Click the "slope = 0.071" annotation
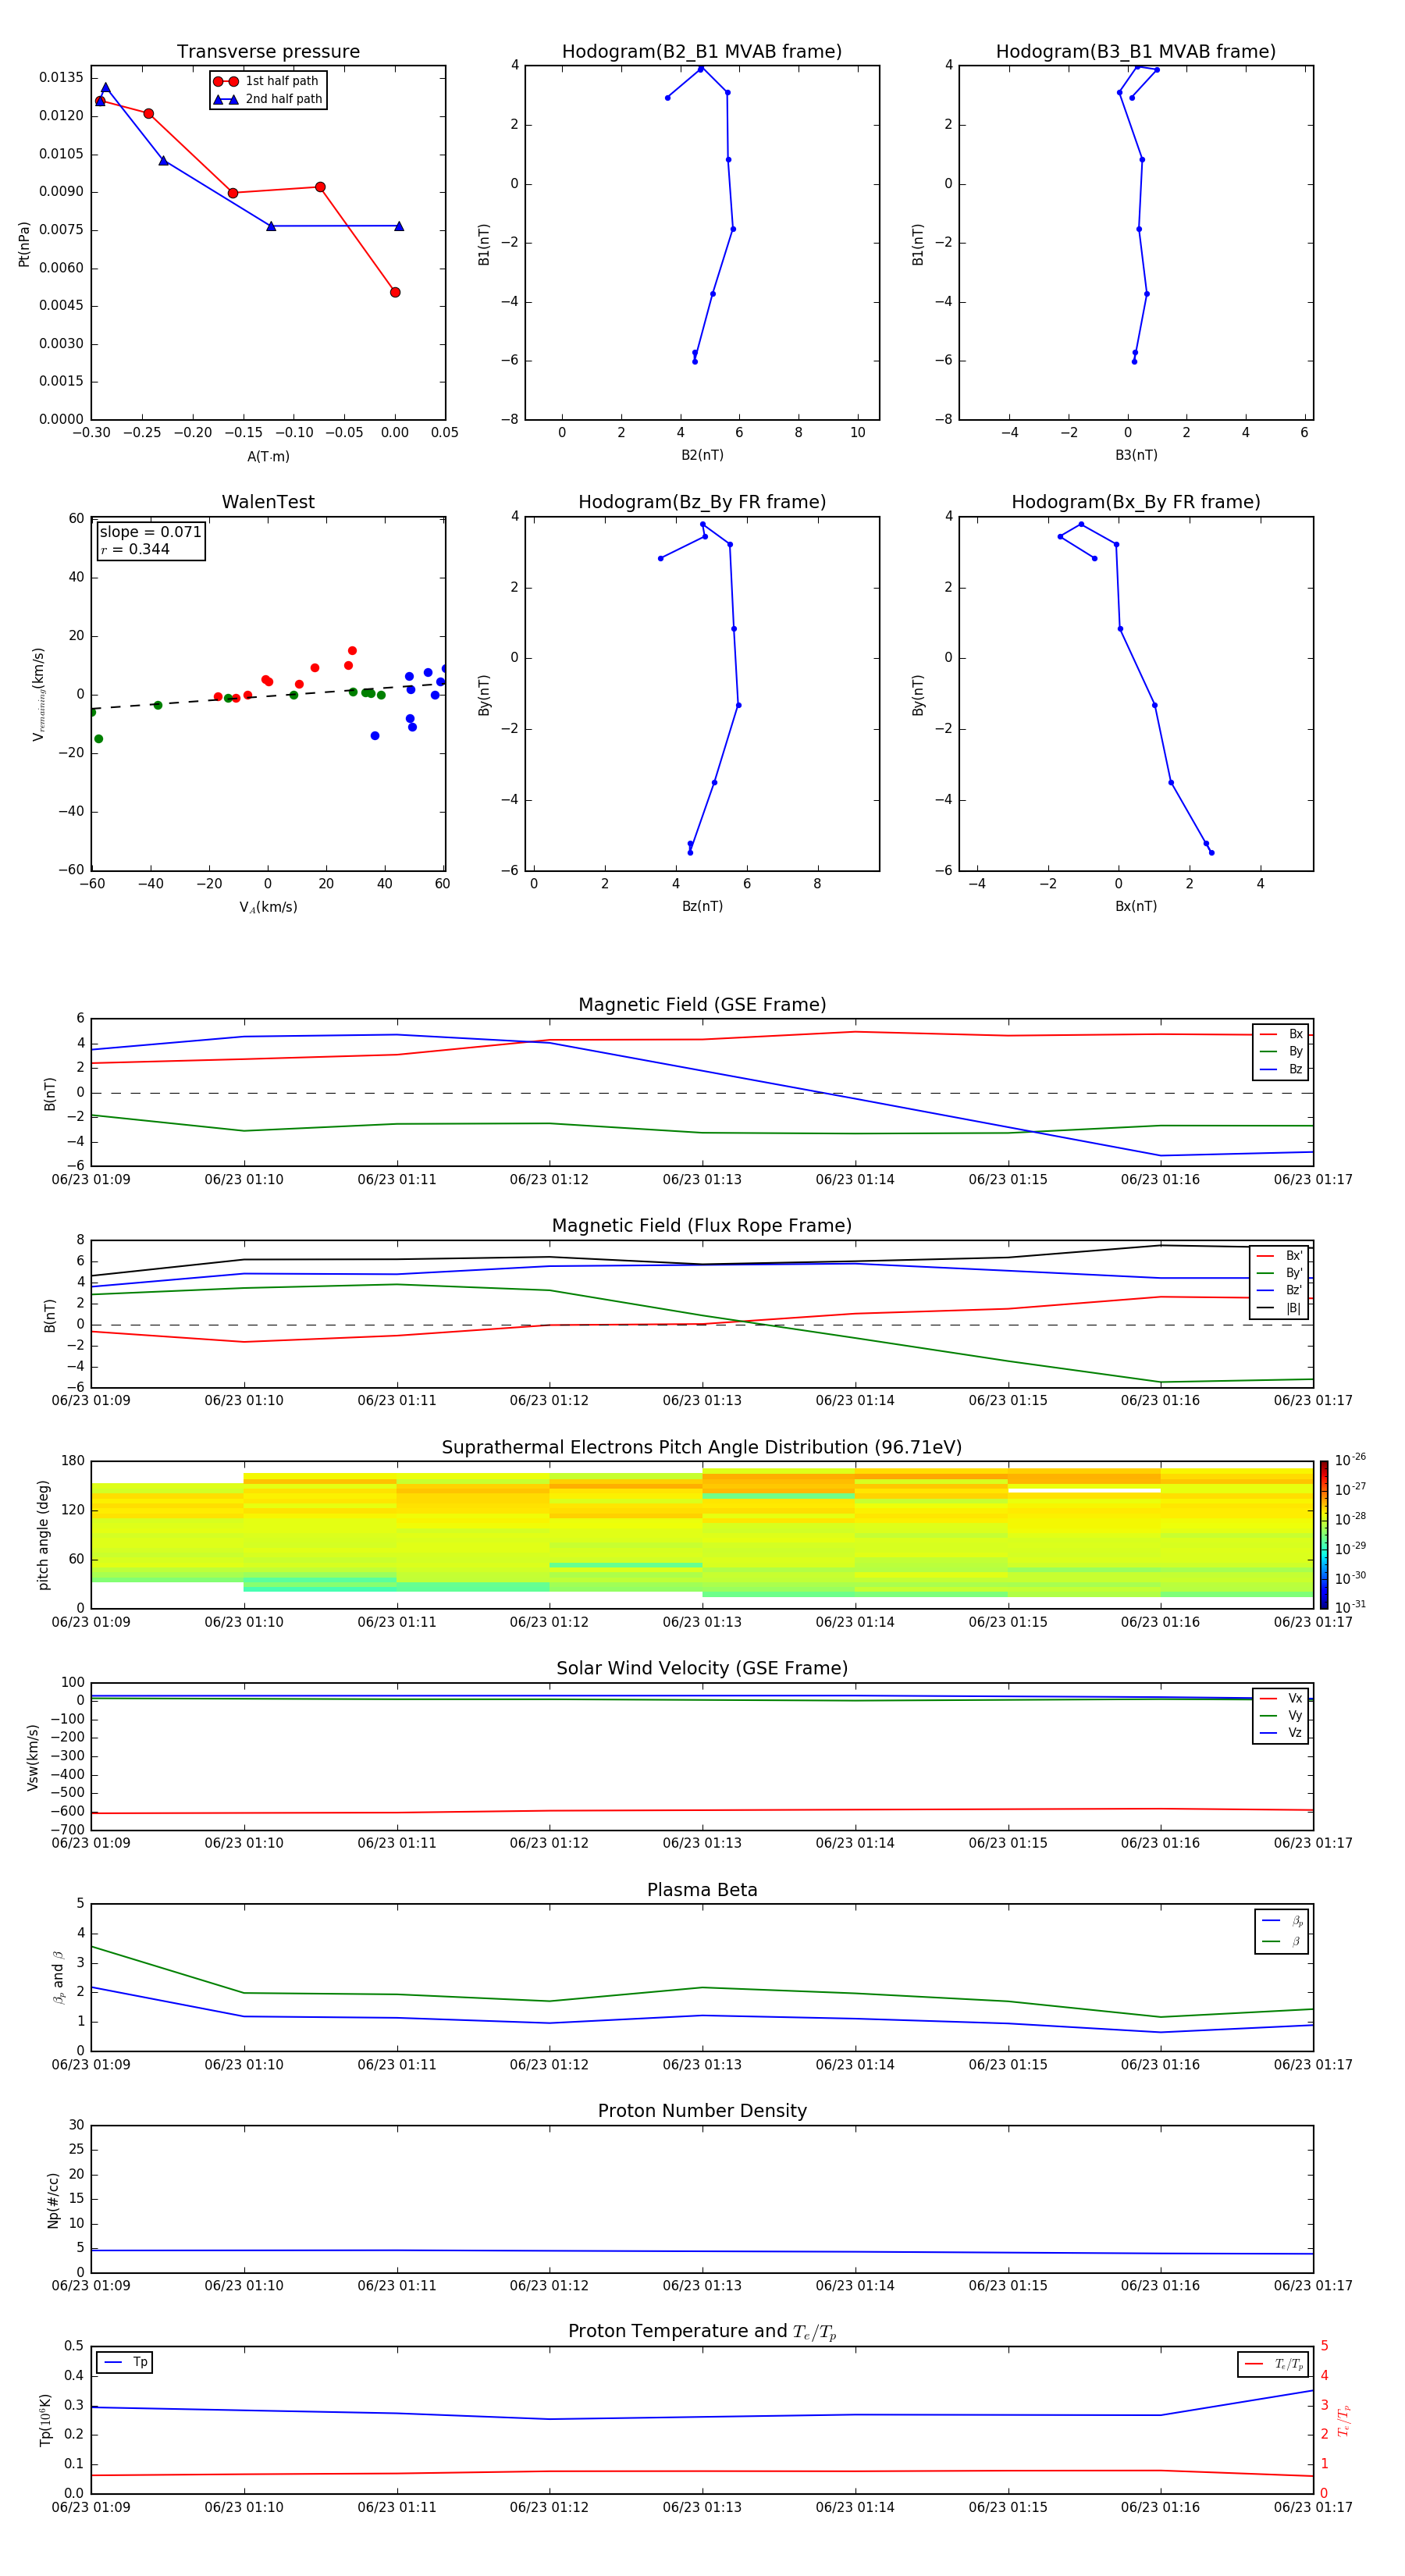Viewport: 1405px width, 2576px height. coord(151,532)
